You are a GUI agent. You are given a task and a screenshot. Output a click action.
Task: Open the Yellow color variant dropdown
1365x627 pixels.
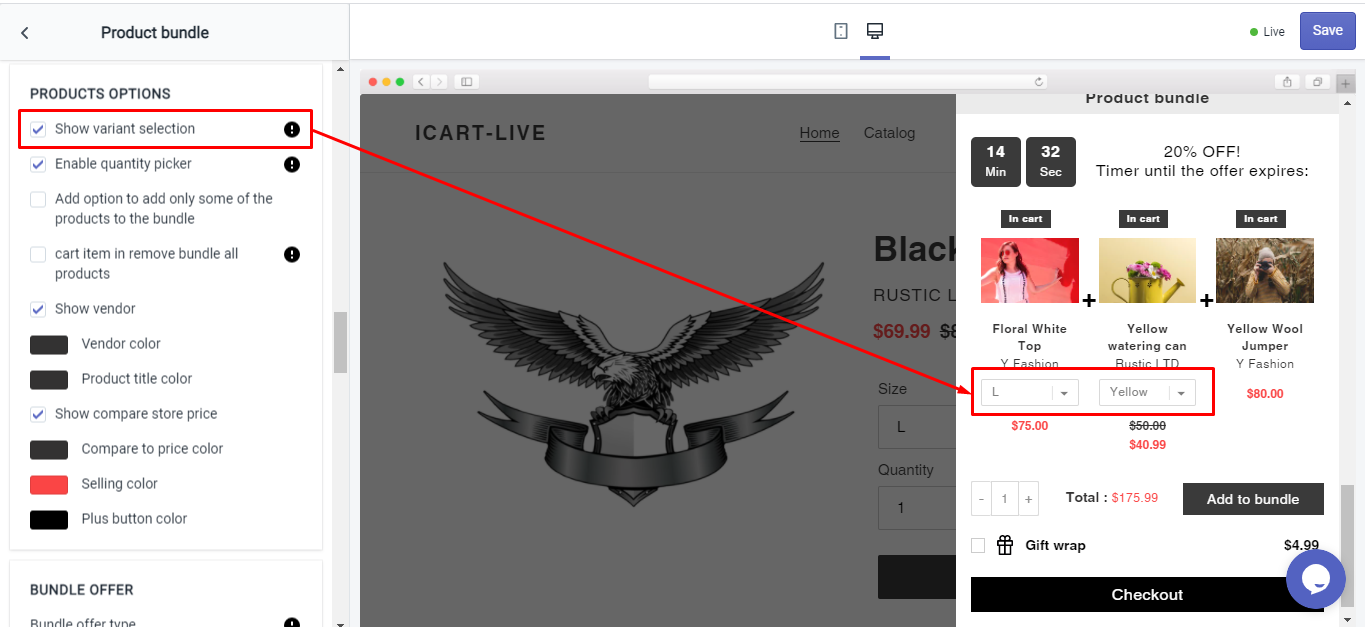point(1147,393)
